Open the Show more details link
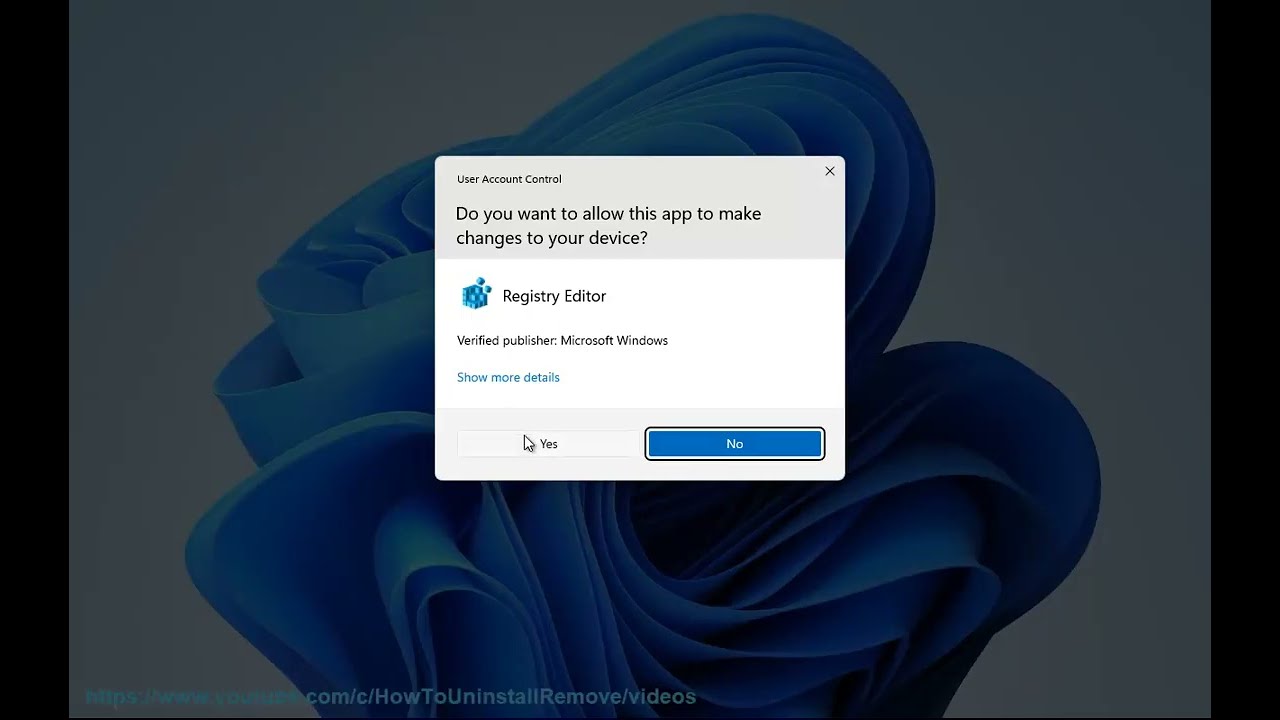Screen dimensions: 1280x720 (508, 377)
